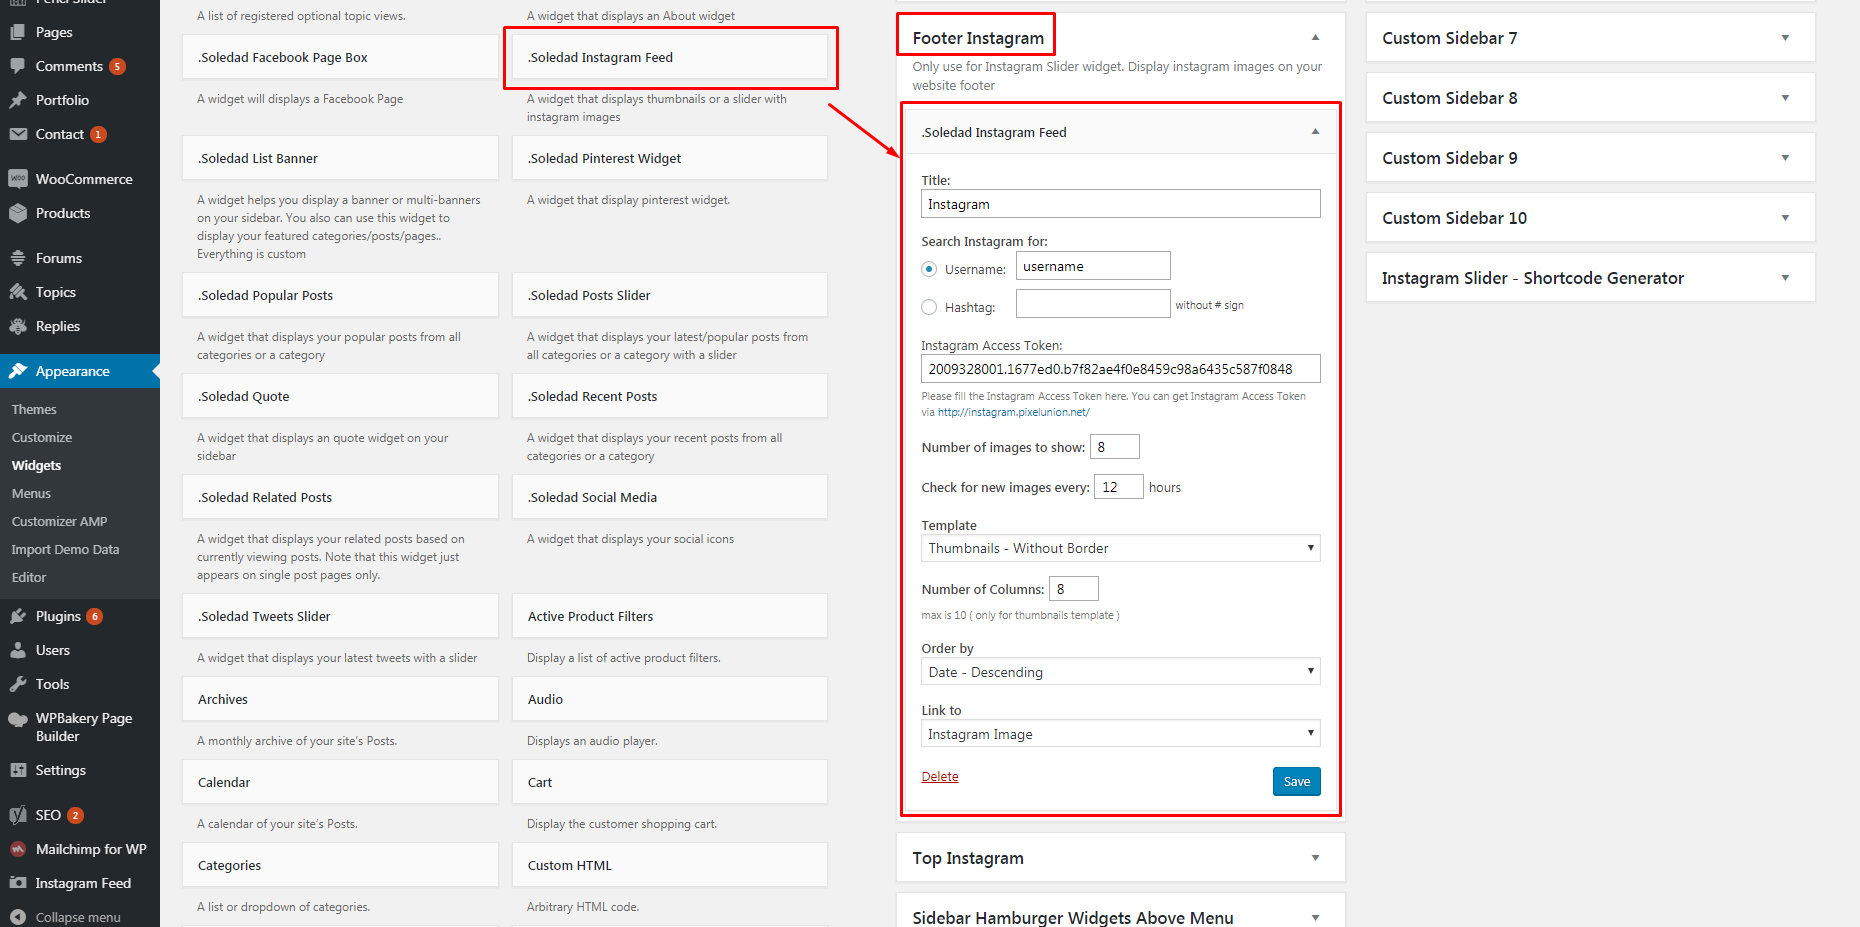The height and width of the screenshot is (927, 1860).
Task: Open Menus submenu item
Action: [31, 494]
